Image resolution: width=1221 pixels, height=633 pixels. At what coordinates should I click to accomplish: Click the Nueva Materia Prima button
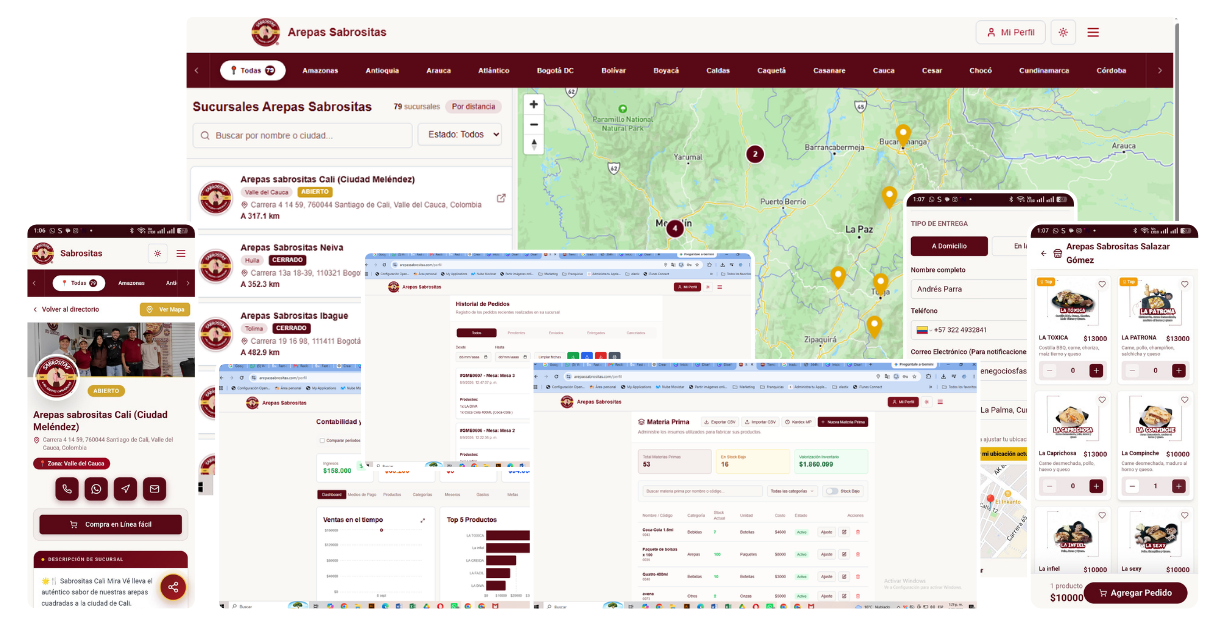(842, 422)
